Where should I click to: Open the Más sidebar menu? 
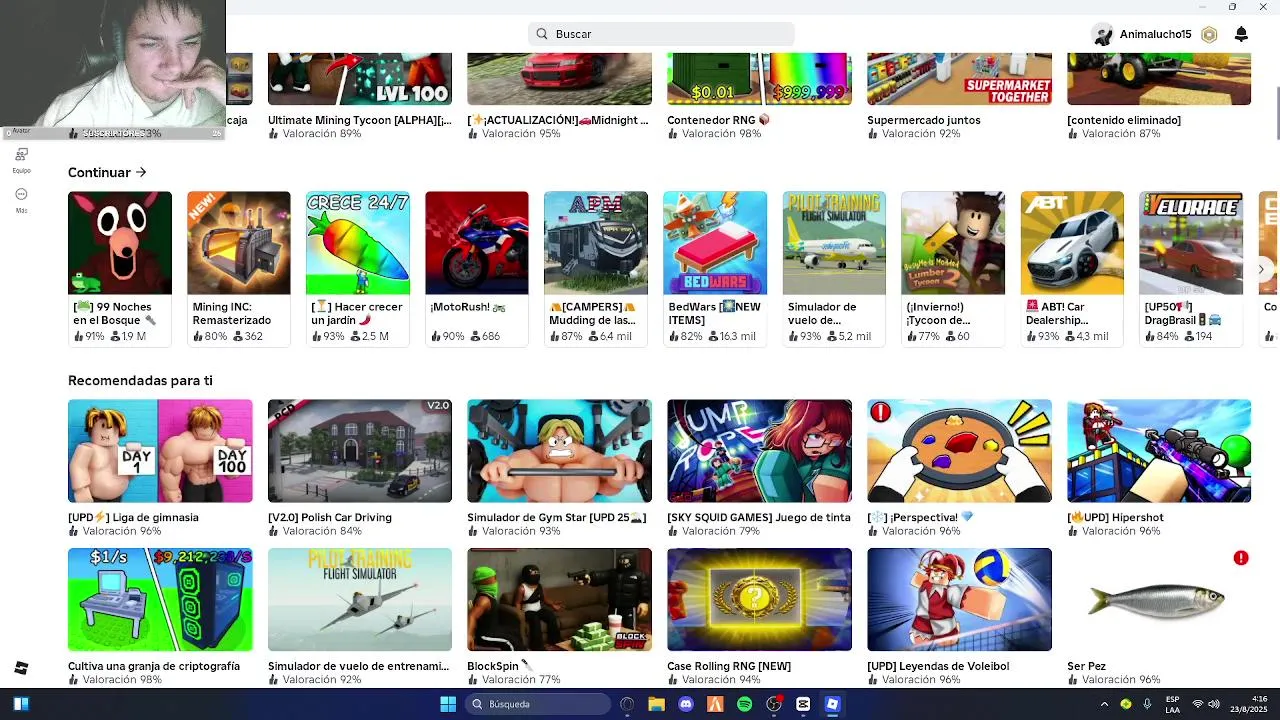21,194
